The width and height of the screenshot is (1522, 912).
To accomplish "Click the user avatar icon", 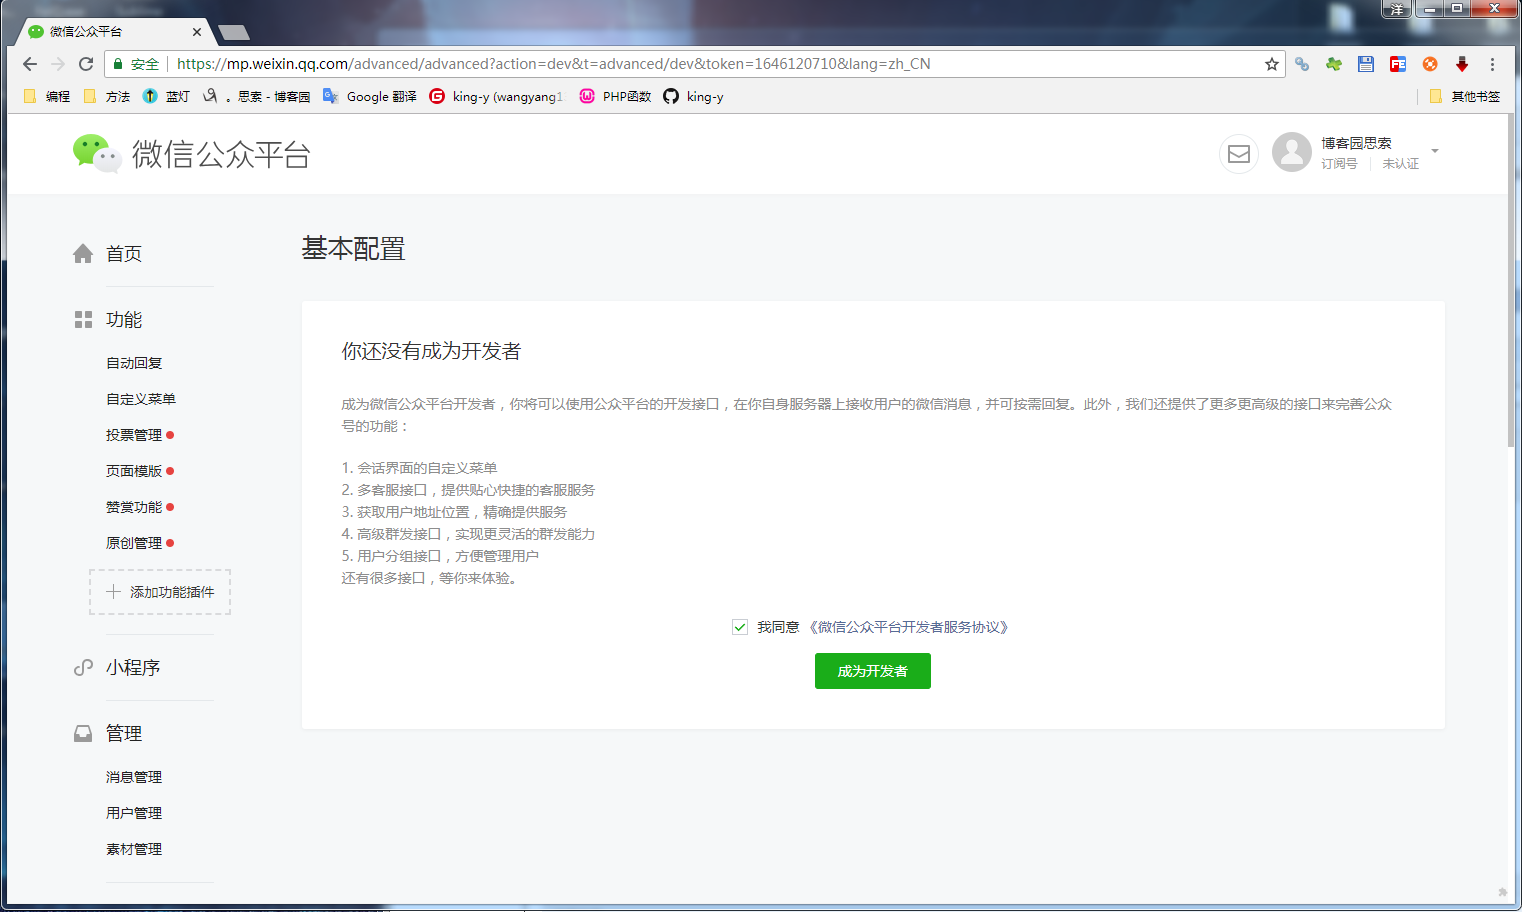I will point(1292,152).
